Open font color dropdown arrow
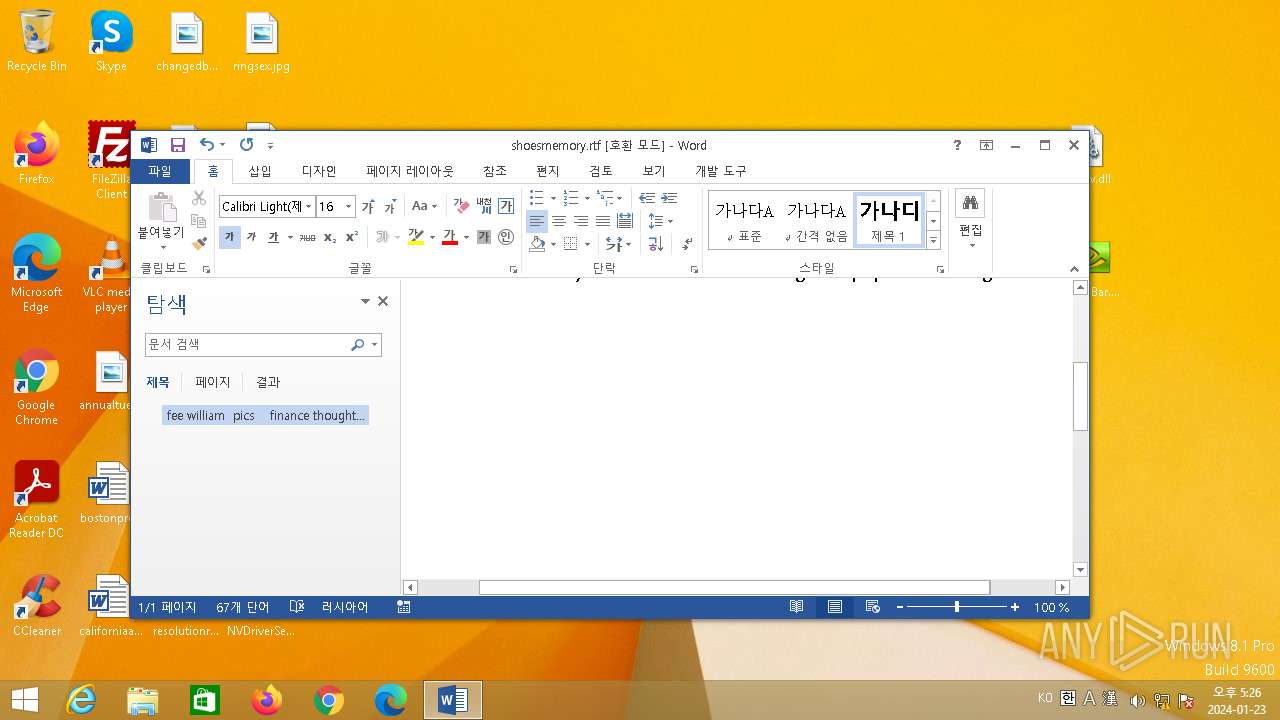Viewport: 1280px width, 720px height. 466,237
